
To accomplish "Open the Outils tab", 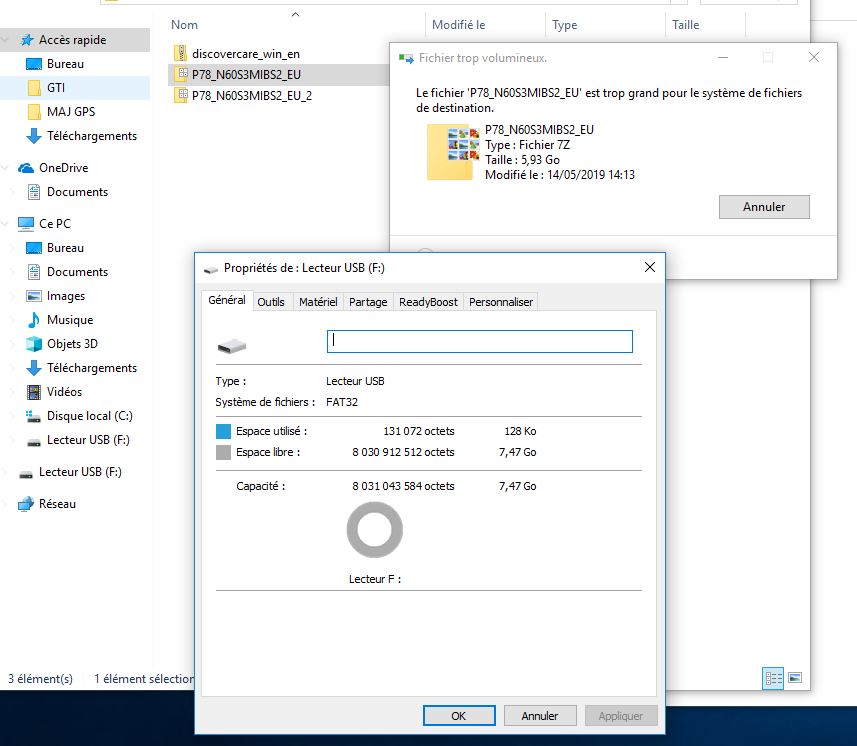I will (x=271, y=302).
